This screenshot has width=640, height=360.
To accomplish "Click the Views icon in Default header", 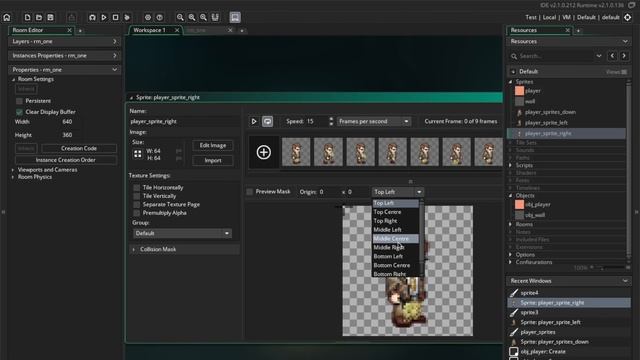I will (x=624, y=72).
